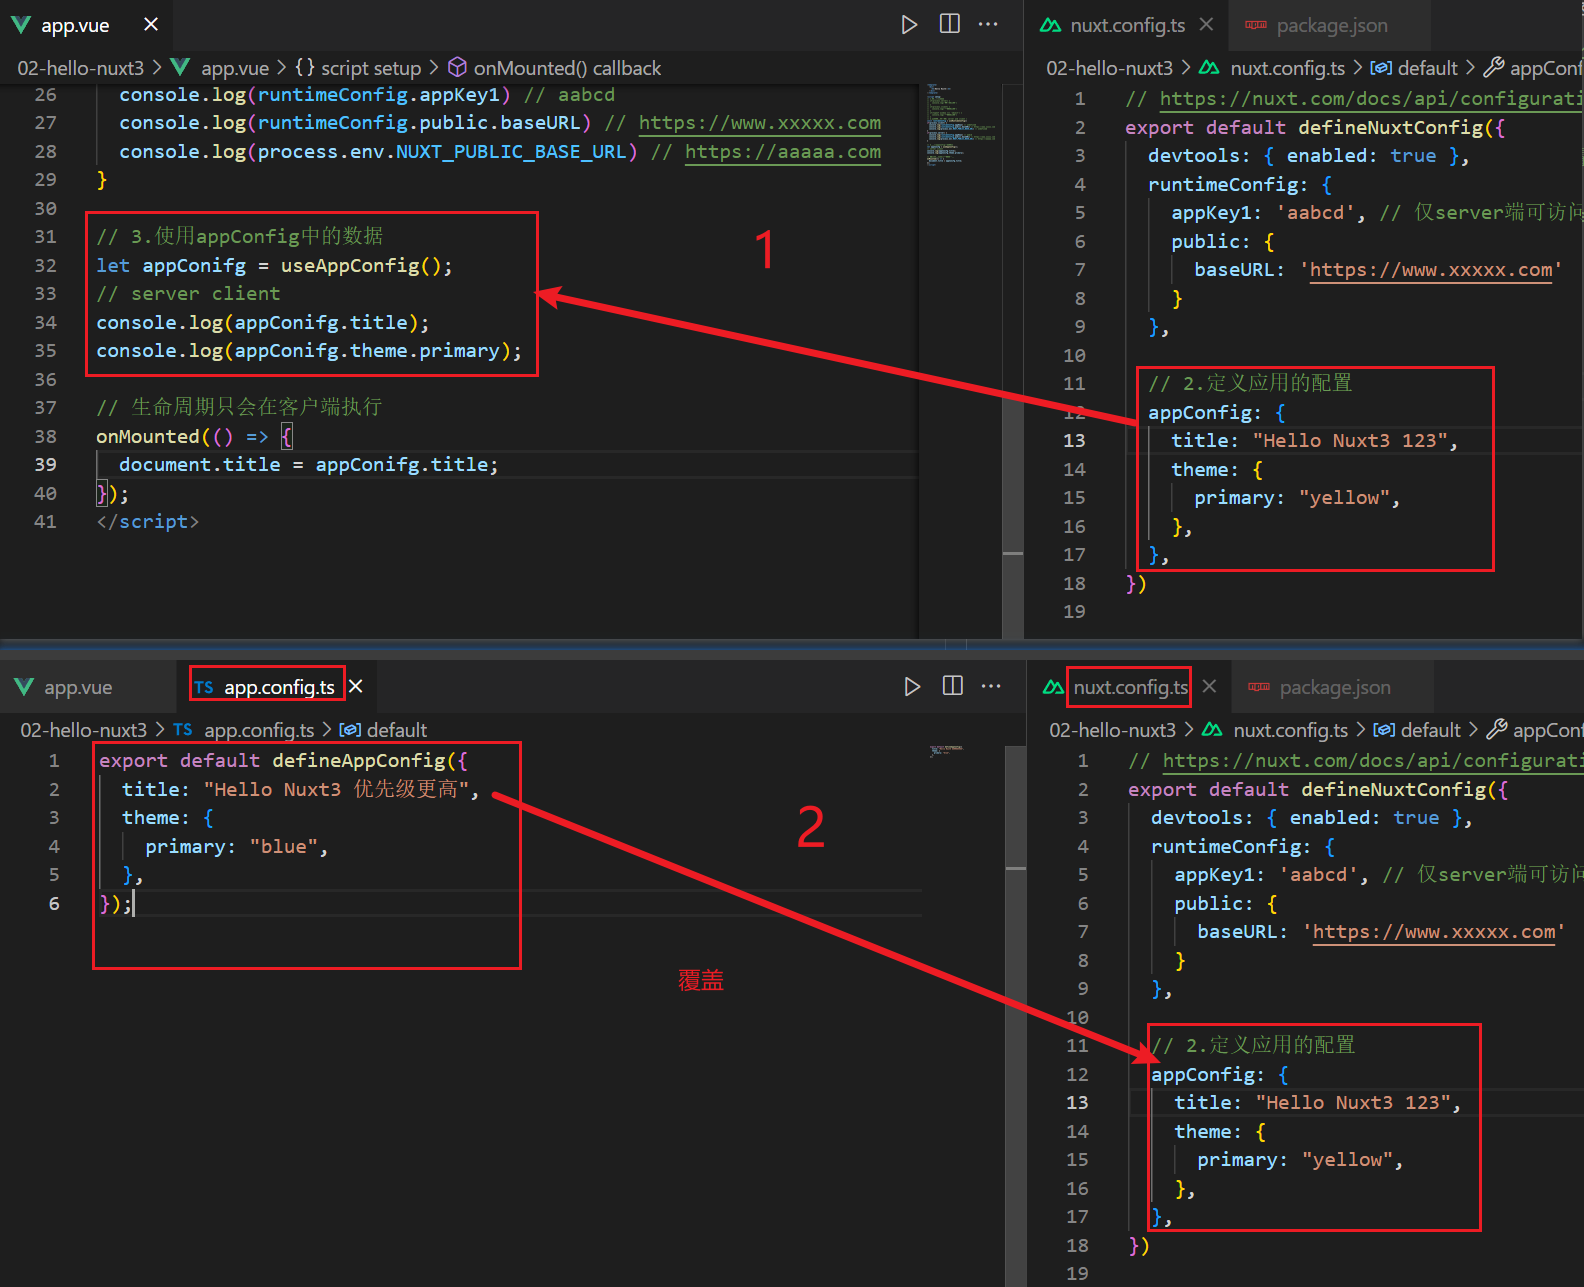Open https://www.xxxxx.com comment link on line 27
This screenshot has height=1287, width=1584.
click(760, 123)
